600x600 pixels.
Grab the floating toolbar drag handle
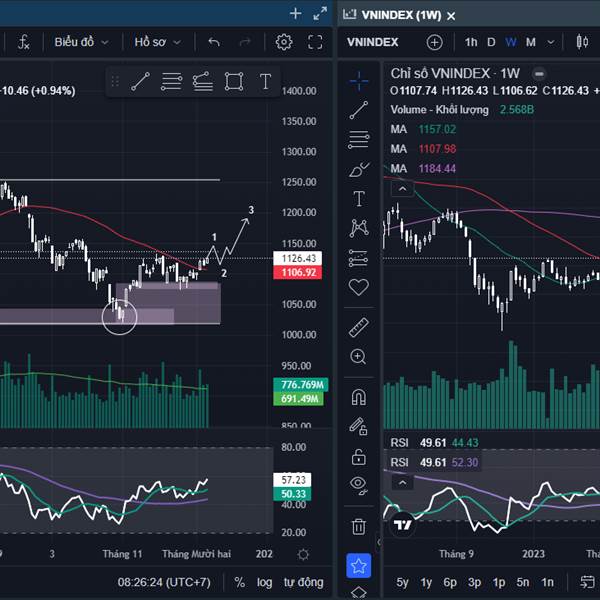(115, 82)
